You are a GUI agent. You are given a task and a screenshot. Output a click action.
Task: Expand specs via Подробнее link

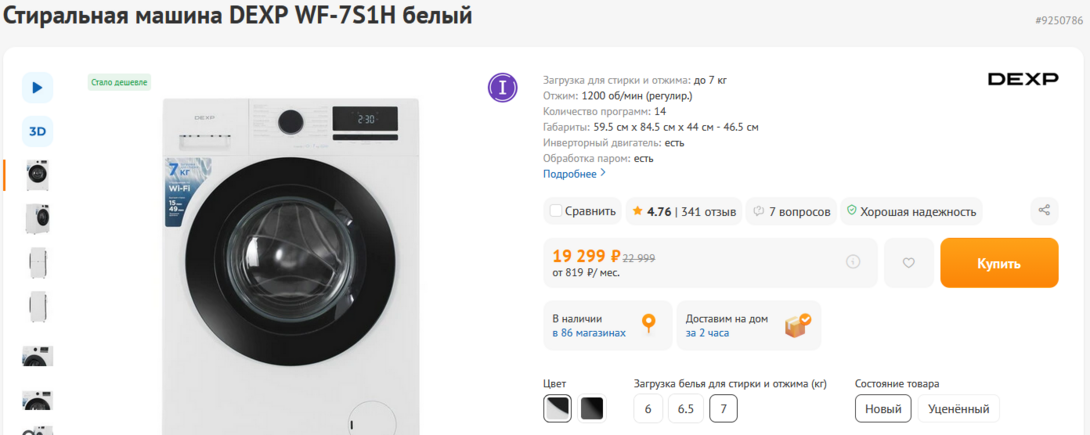(574, 174)
